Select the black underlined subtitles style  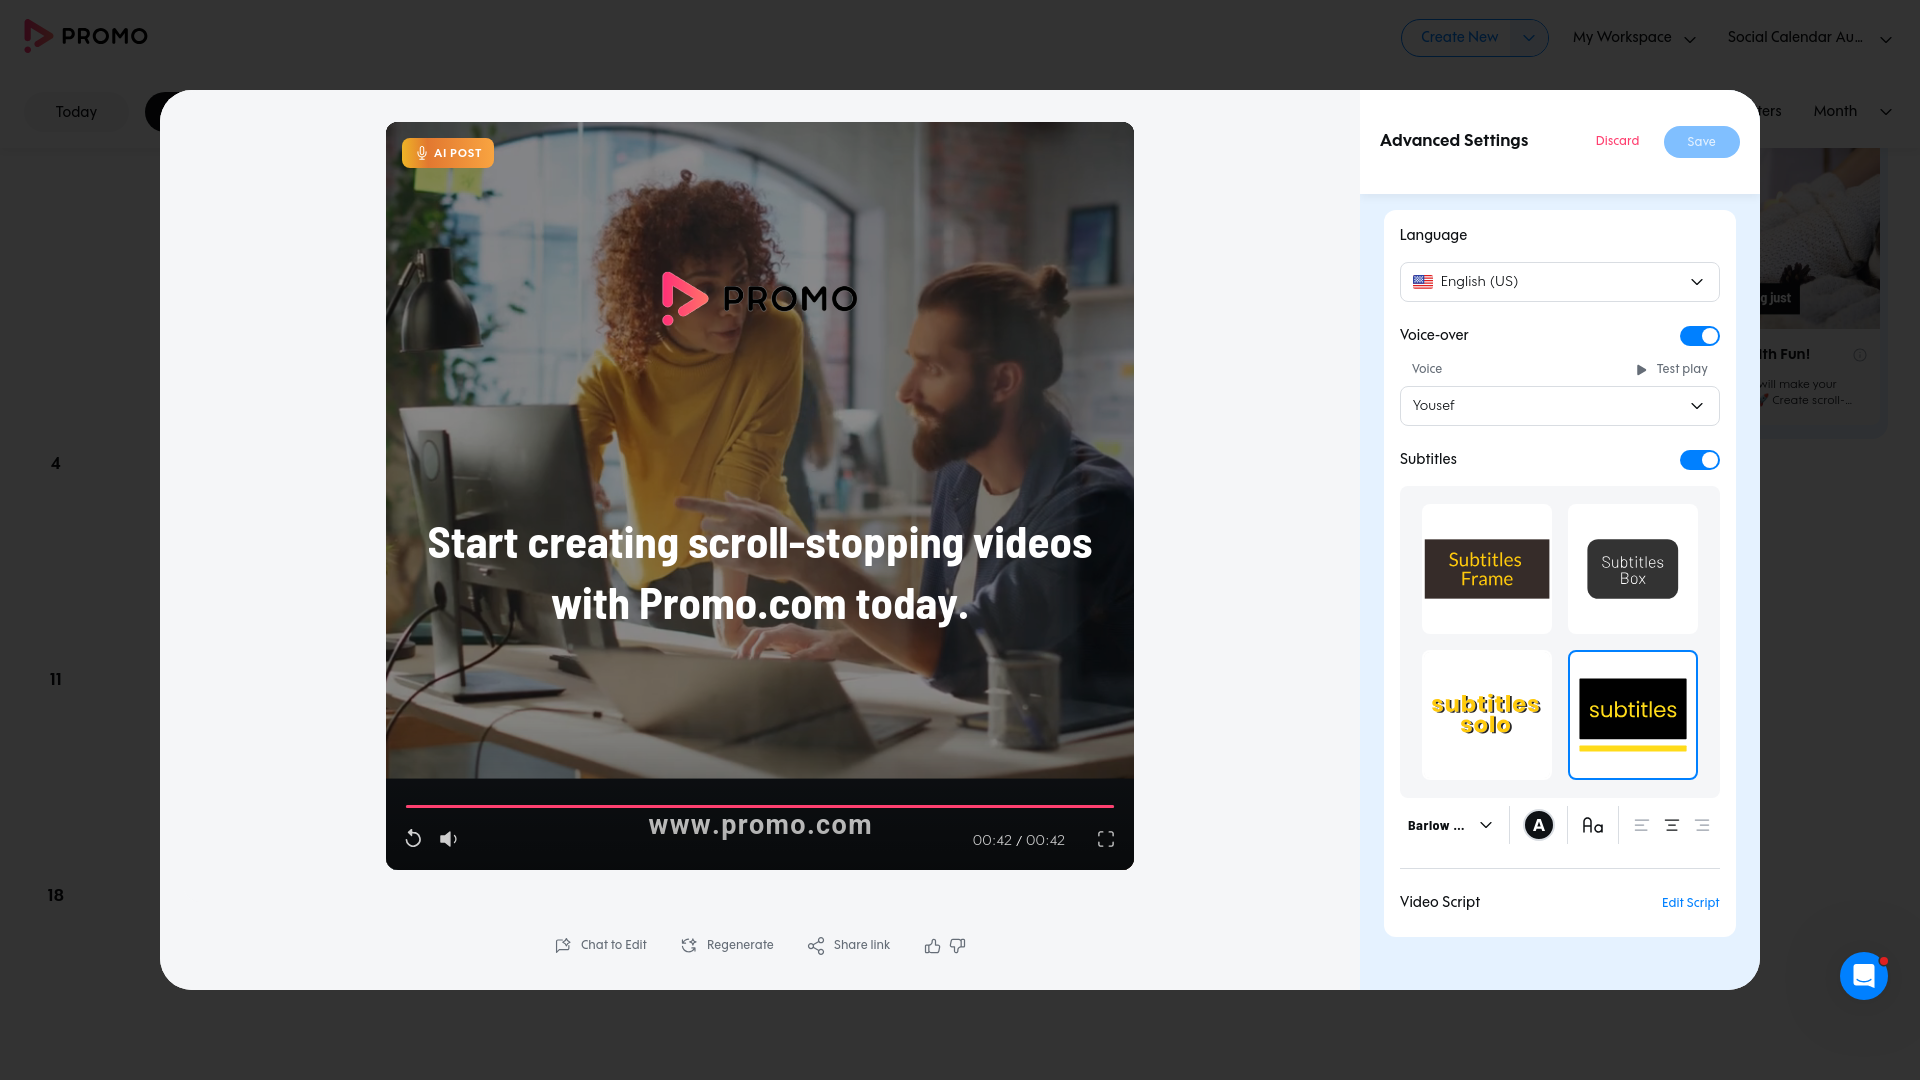(1633, 715)
